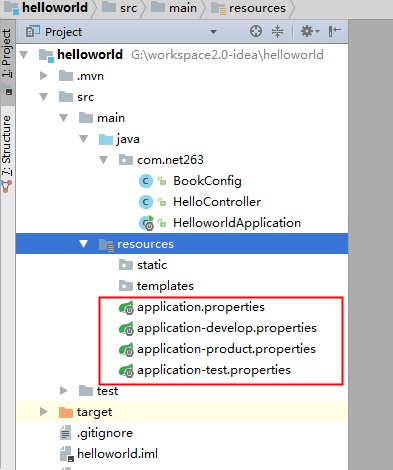Click the application-test.properties Spring icon
Viewport: 393px width, 470px height.
click(x=127, y=370)
